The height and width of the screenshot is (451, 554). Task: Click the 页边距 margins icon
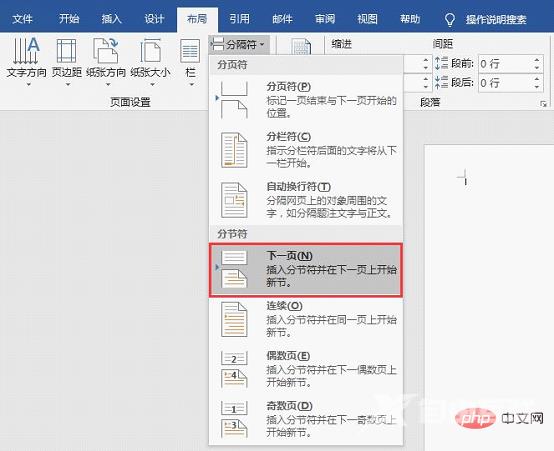pyautogui.click(x=66, y=51)
